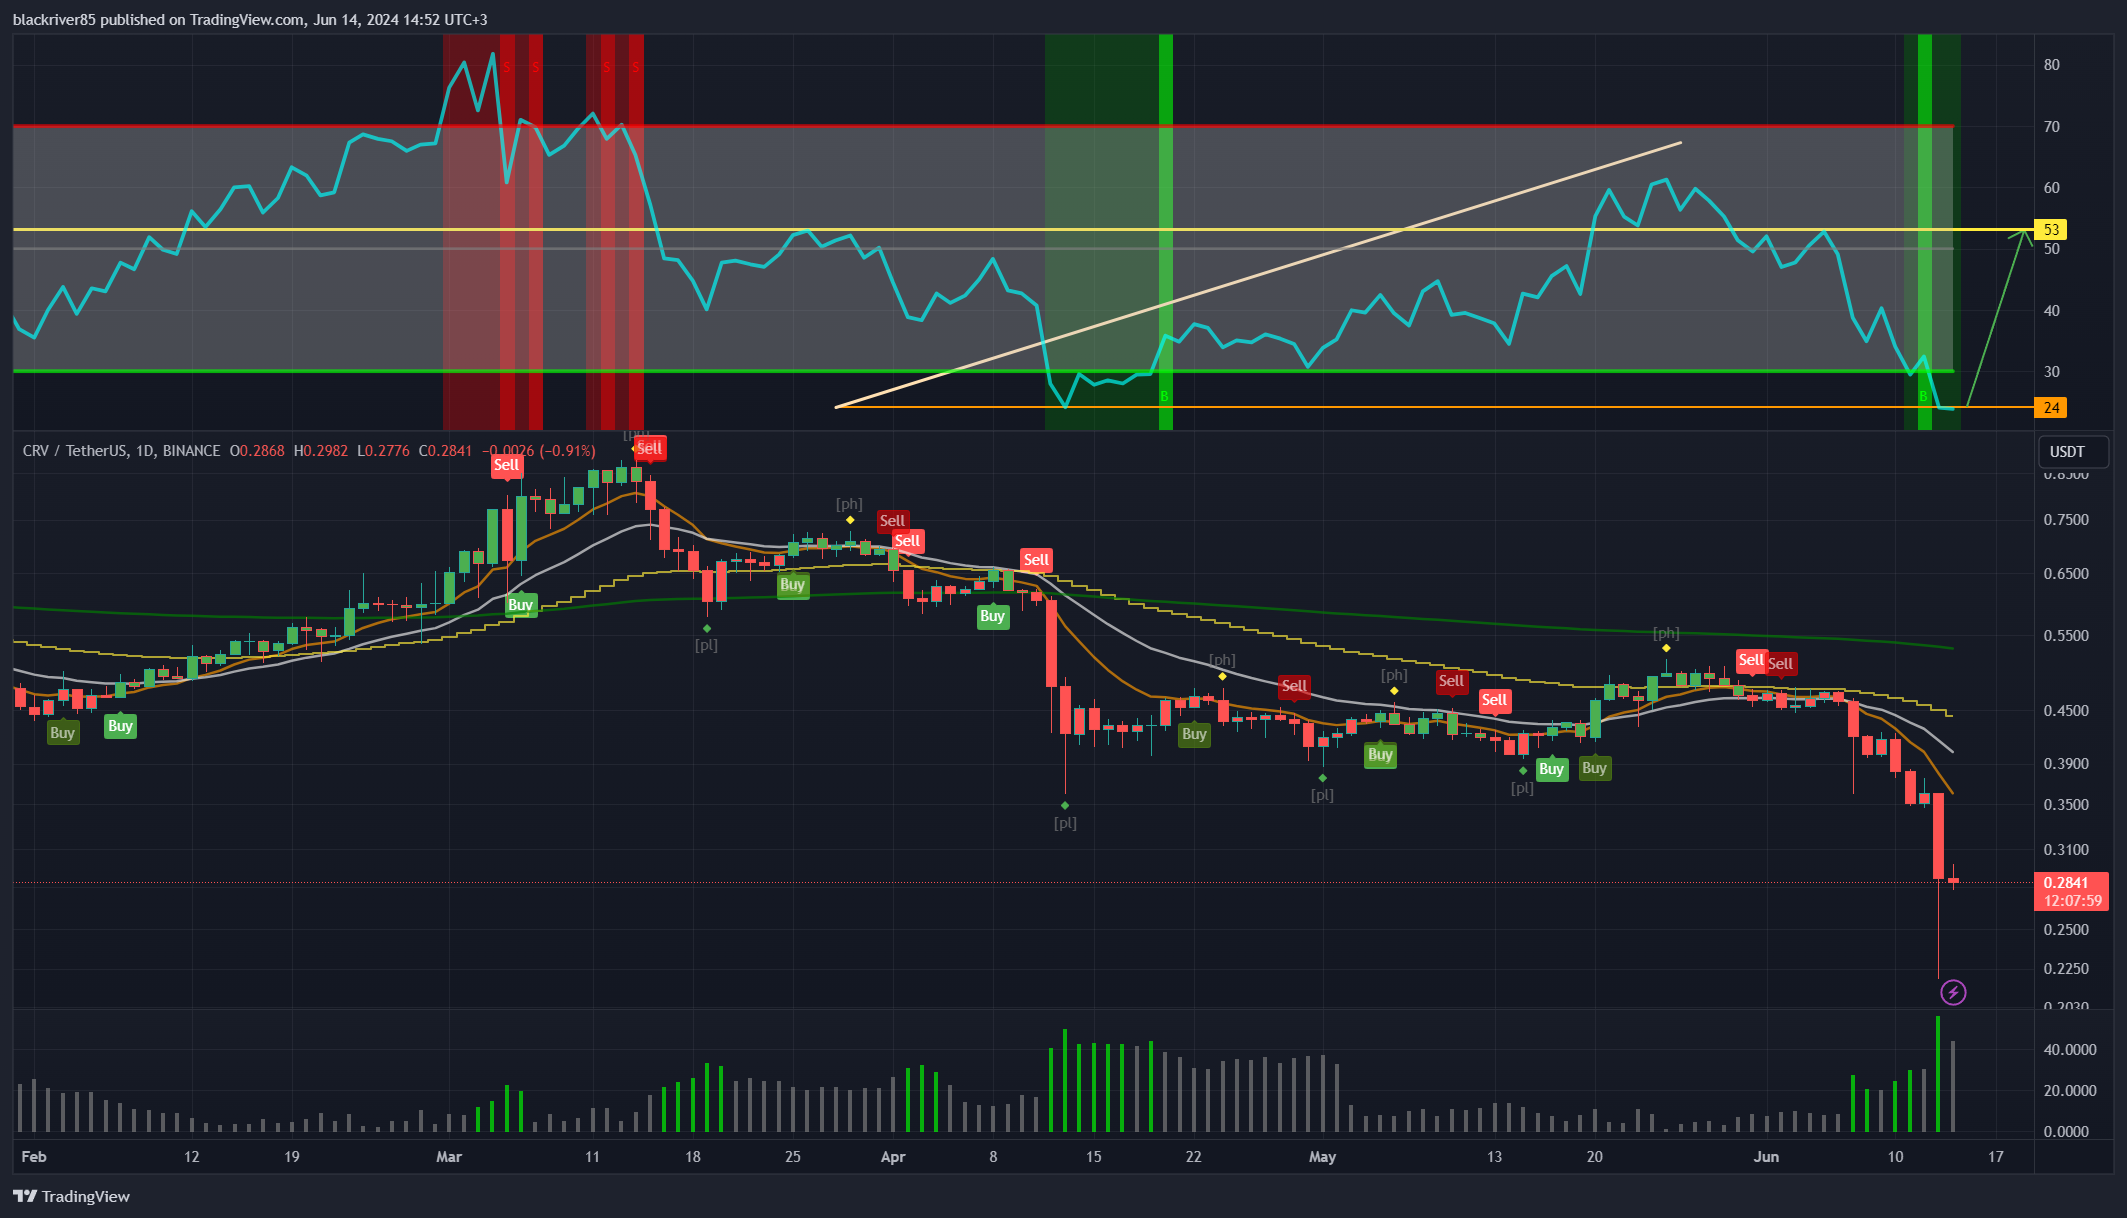Click 20.0000 on the volume scale
Image resolution: width=2127 pixels, height=1218 pixels.
tap(2070, 1091)
